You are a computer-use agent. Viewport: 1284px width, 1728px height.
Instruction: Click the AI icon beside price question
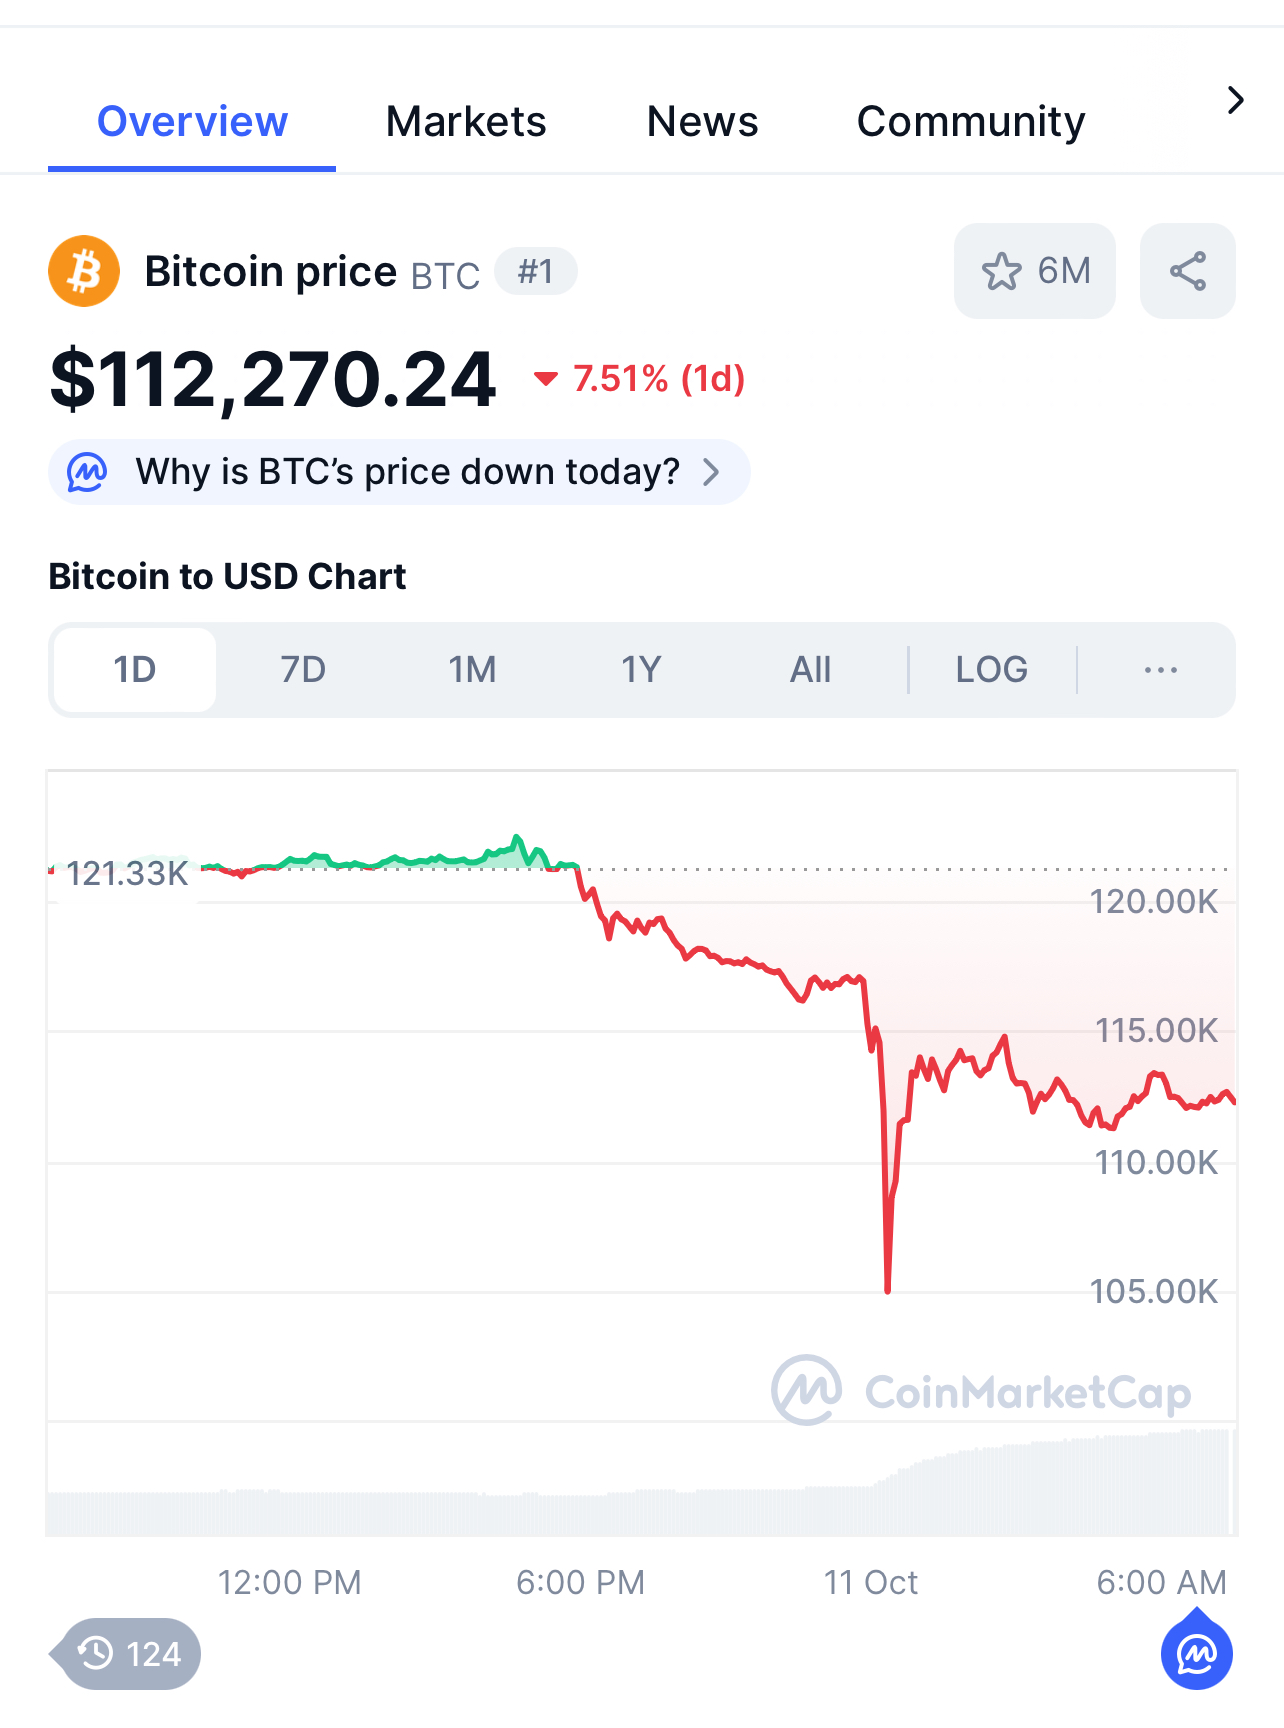coord(87,472)
